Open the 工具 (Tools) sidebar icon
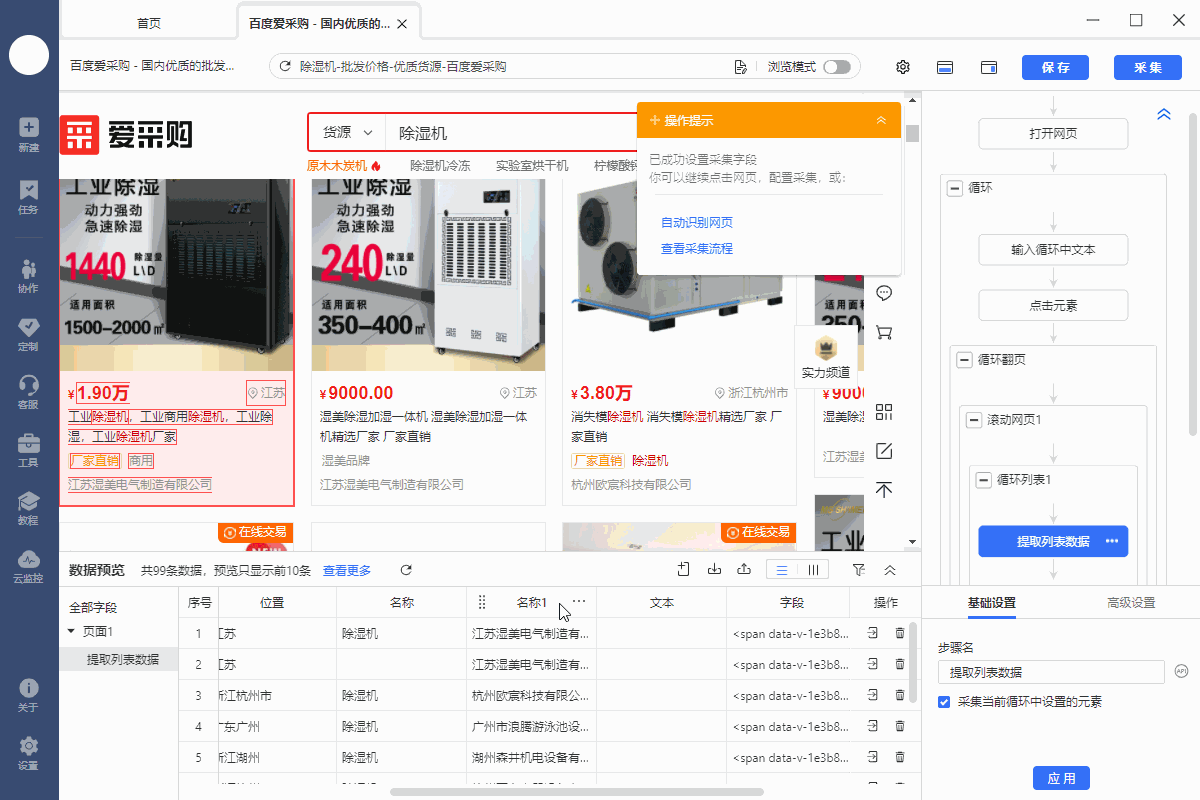Viewport: 1200px width, 800px height. (28, 450)
